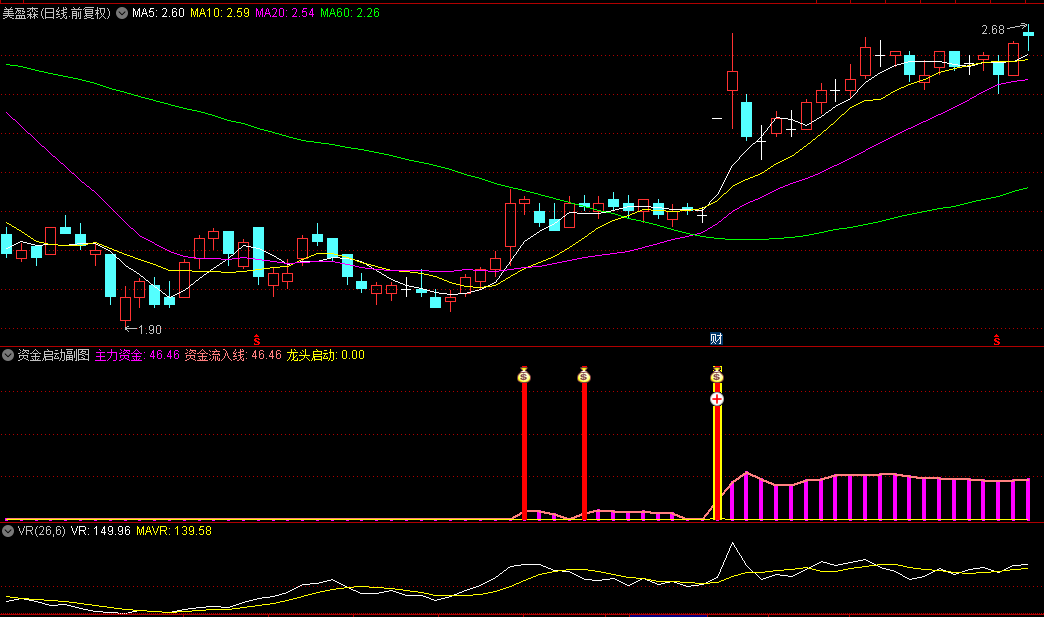Image resolution: width=1044 pixels, height=617 pixels.
Task: Click the MA60: 2.26 label
Action: pyautogui.click(x=350, y=13)
